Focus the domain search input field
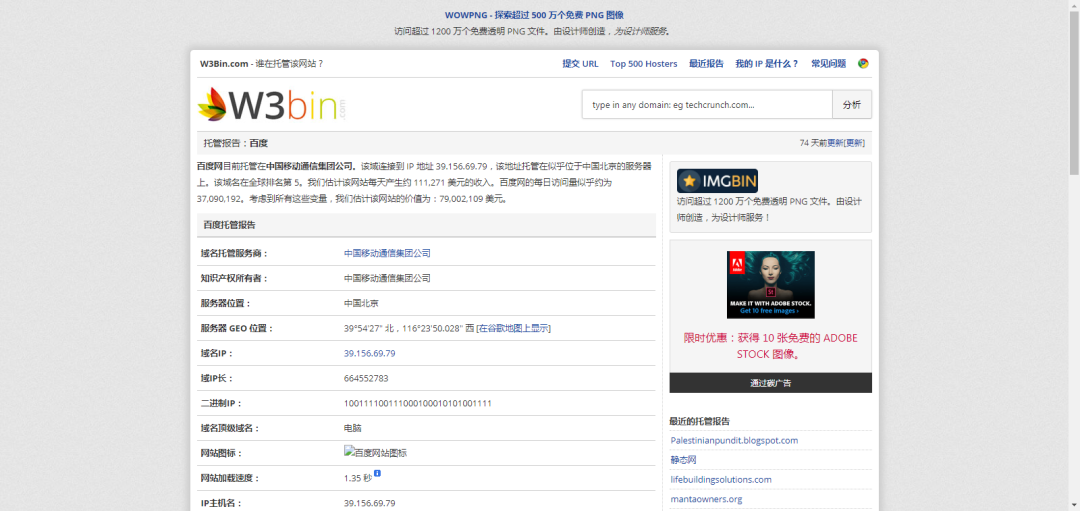 coord(707,105)
